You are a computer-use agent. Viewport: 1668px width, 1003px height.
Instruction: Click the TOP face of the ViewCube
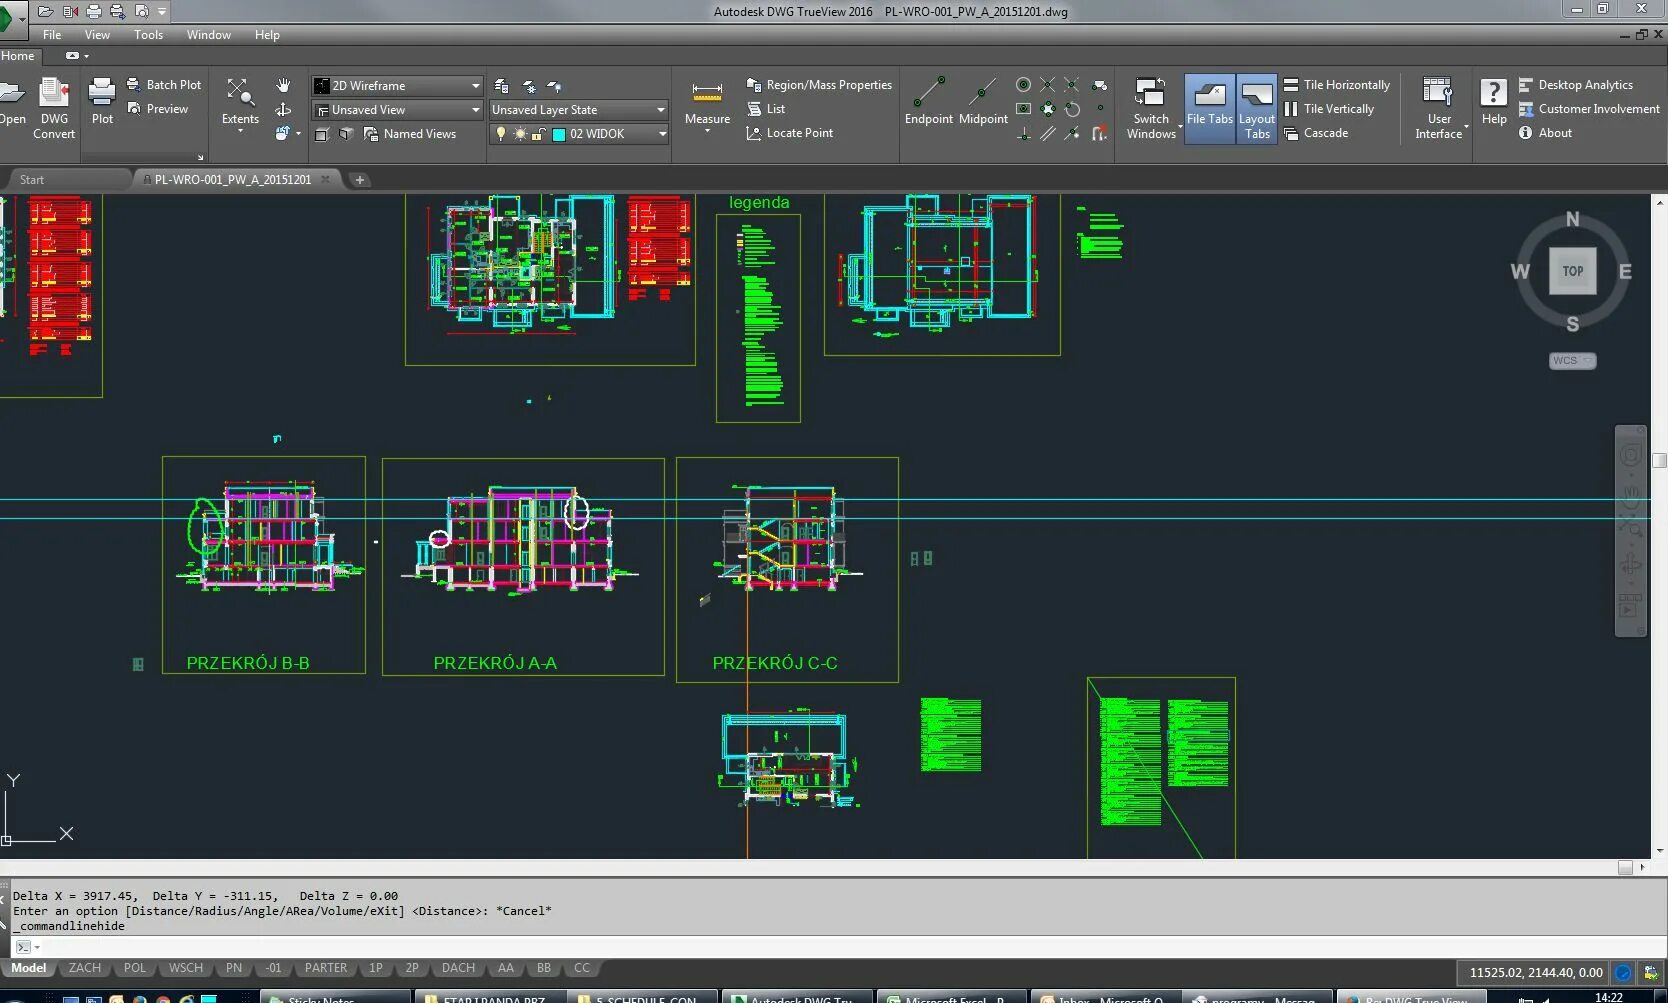pos(1573,271)
